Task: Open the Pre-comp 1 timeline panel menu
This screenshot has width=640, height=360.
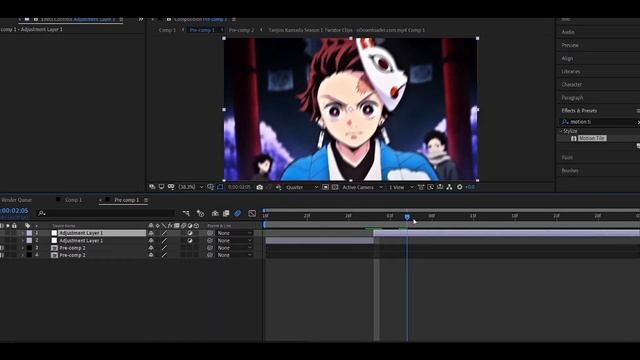Action: click(146, 200)
